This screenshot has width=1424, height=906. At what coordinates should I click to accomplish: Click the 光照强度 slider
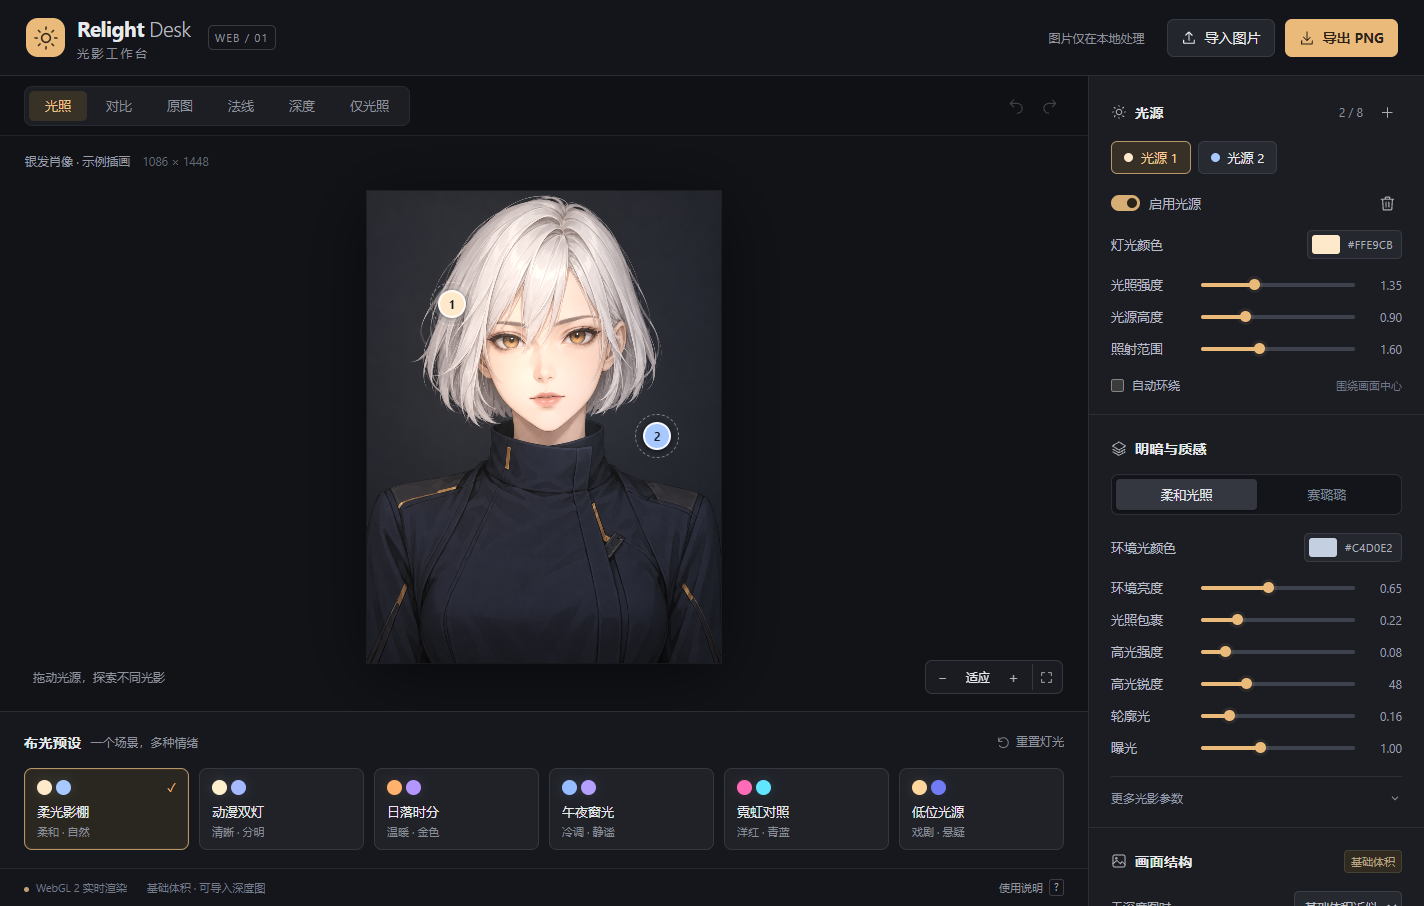coord(1278,285)
